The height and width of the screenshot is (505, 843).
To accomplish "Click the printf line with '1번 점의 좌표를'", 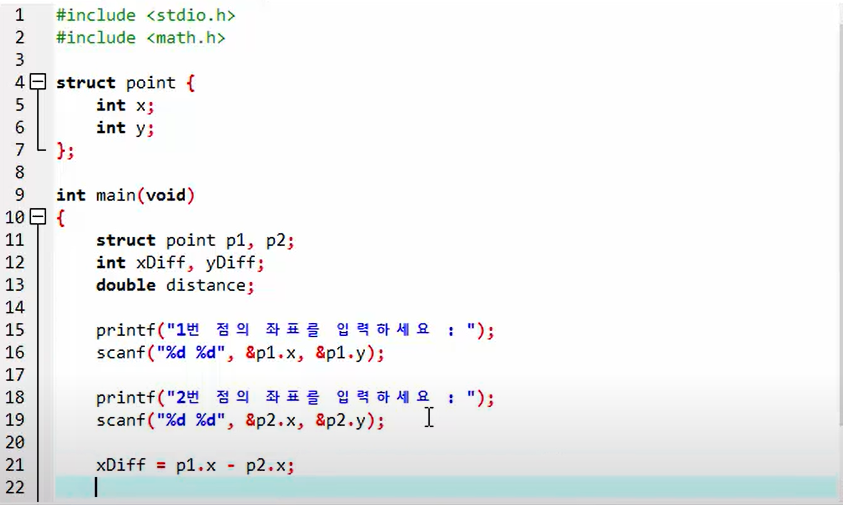I will (x=295, y=330).
